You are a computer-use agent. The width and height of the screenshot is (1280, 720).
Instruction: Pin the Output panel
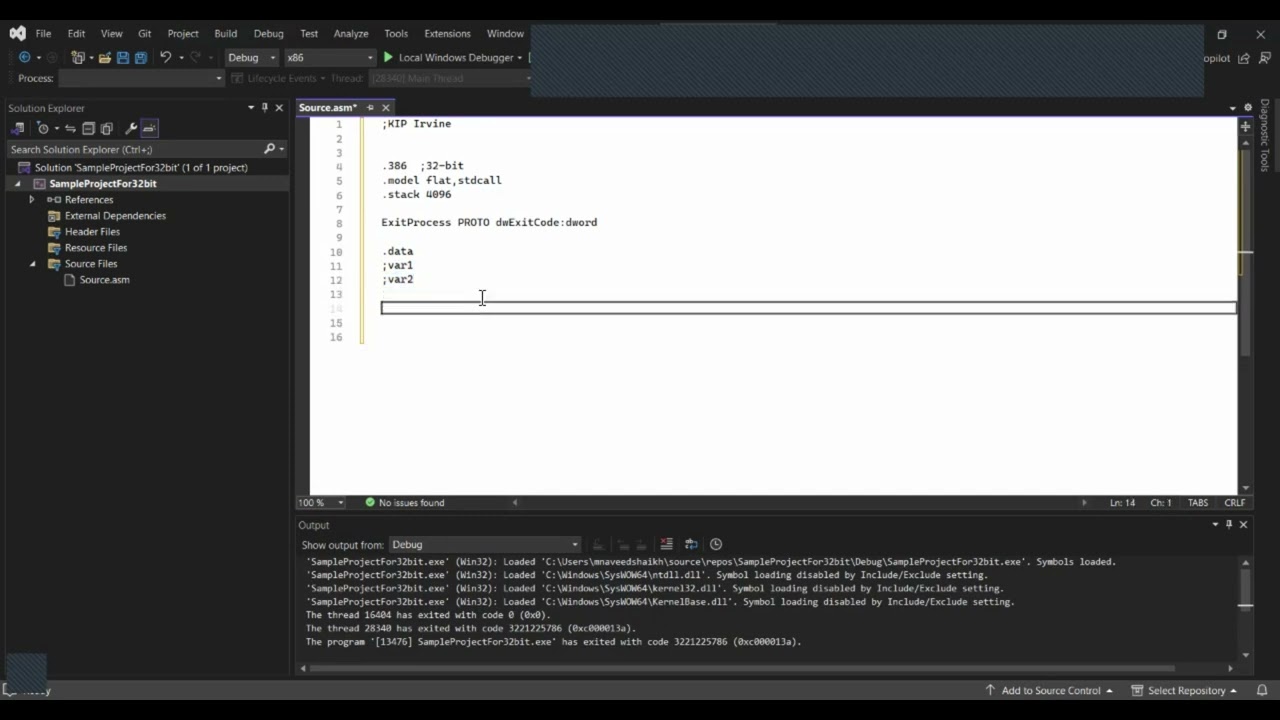click(1229, 524)
